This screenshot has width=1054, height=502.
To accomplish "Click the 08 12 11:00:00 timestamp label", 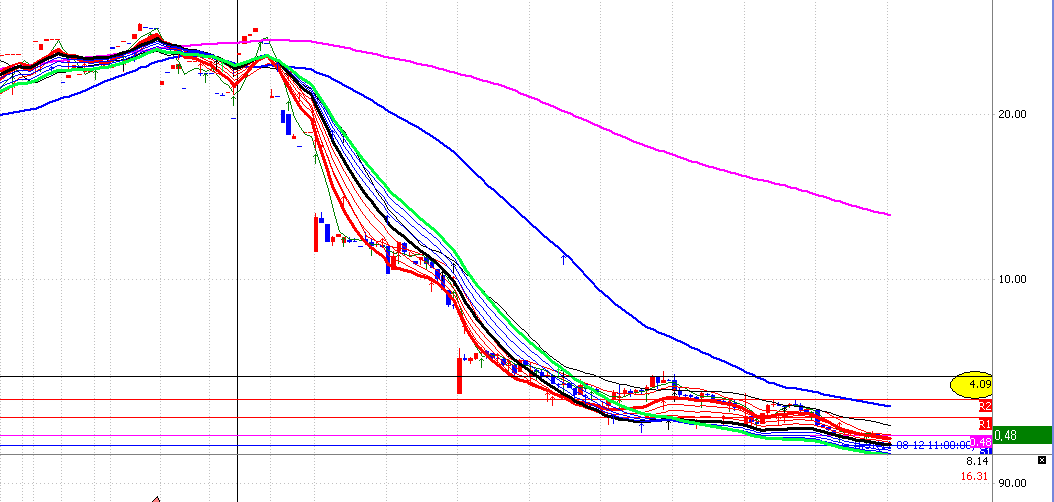I will pyautogui.click(x=933, y=445).
